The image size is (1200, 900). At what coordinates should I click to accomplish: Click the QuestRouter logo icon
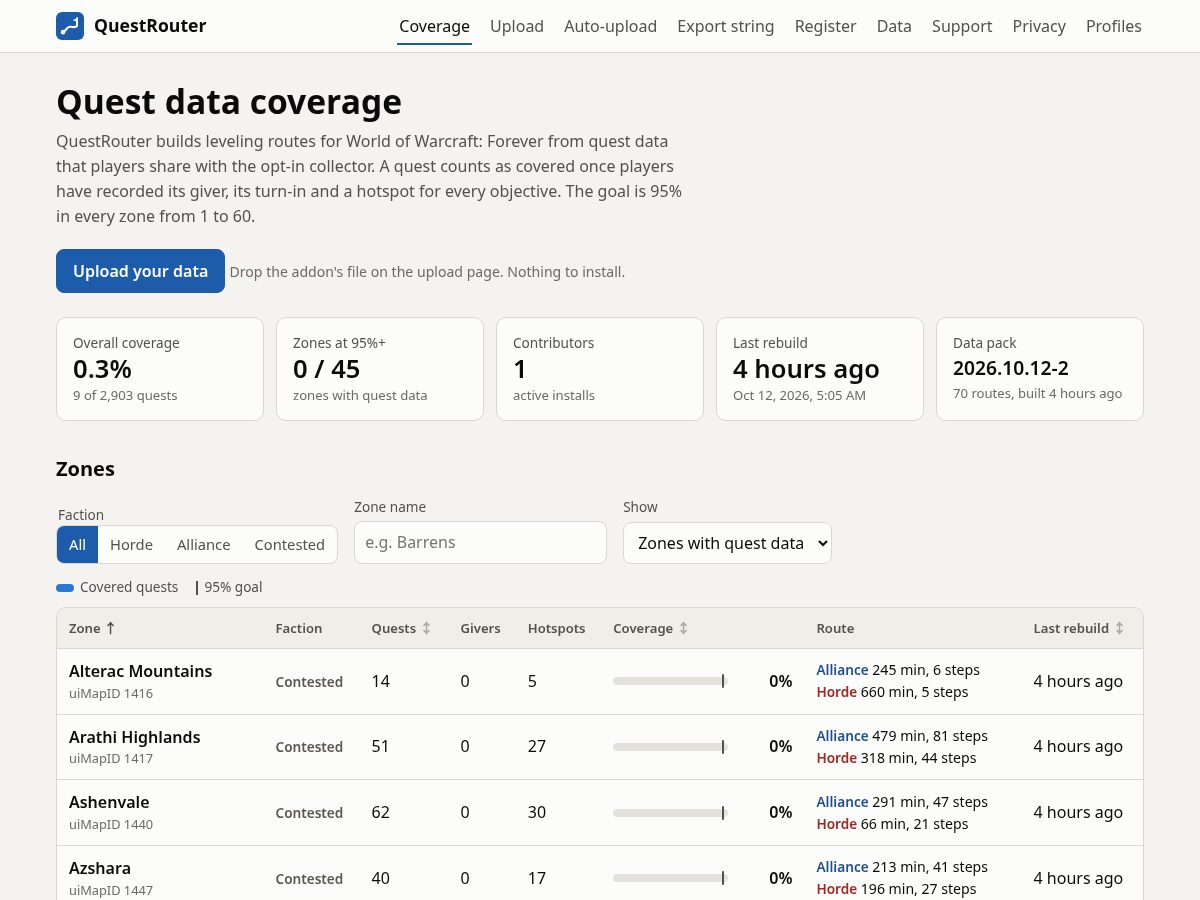point(70,26)
